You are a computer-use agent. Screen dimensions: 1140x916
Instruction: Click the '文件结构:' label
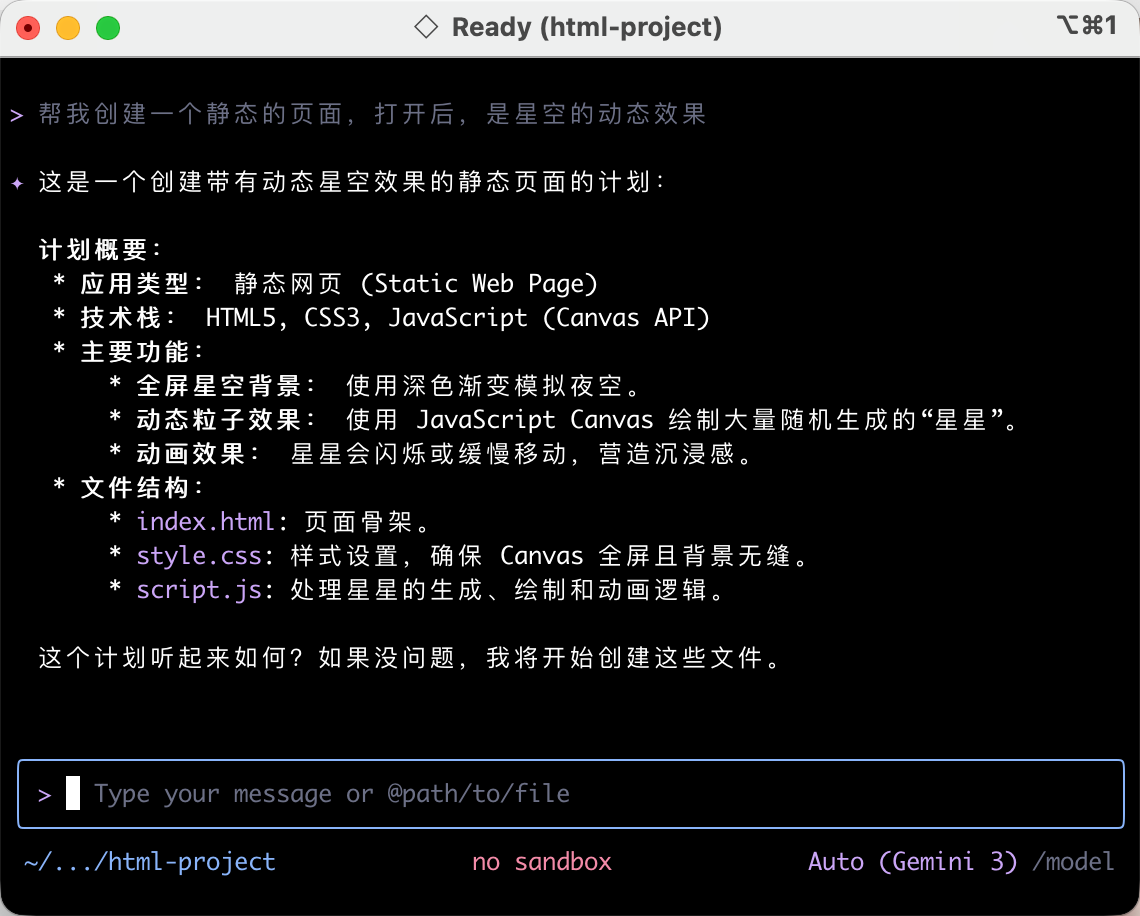140,488
